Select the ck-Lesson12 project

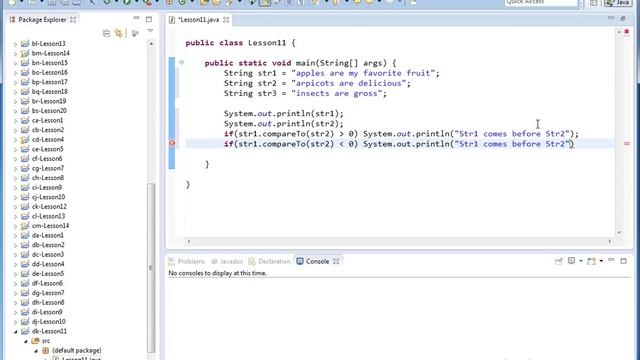[x=49, y=207]
